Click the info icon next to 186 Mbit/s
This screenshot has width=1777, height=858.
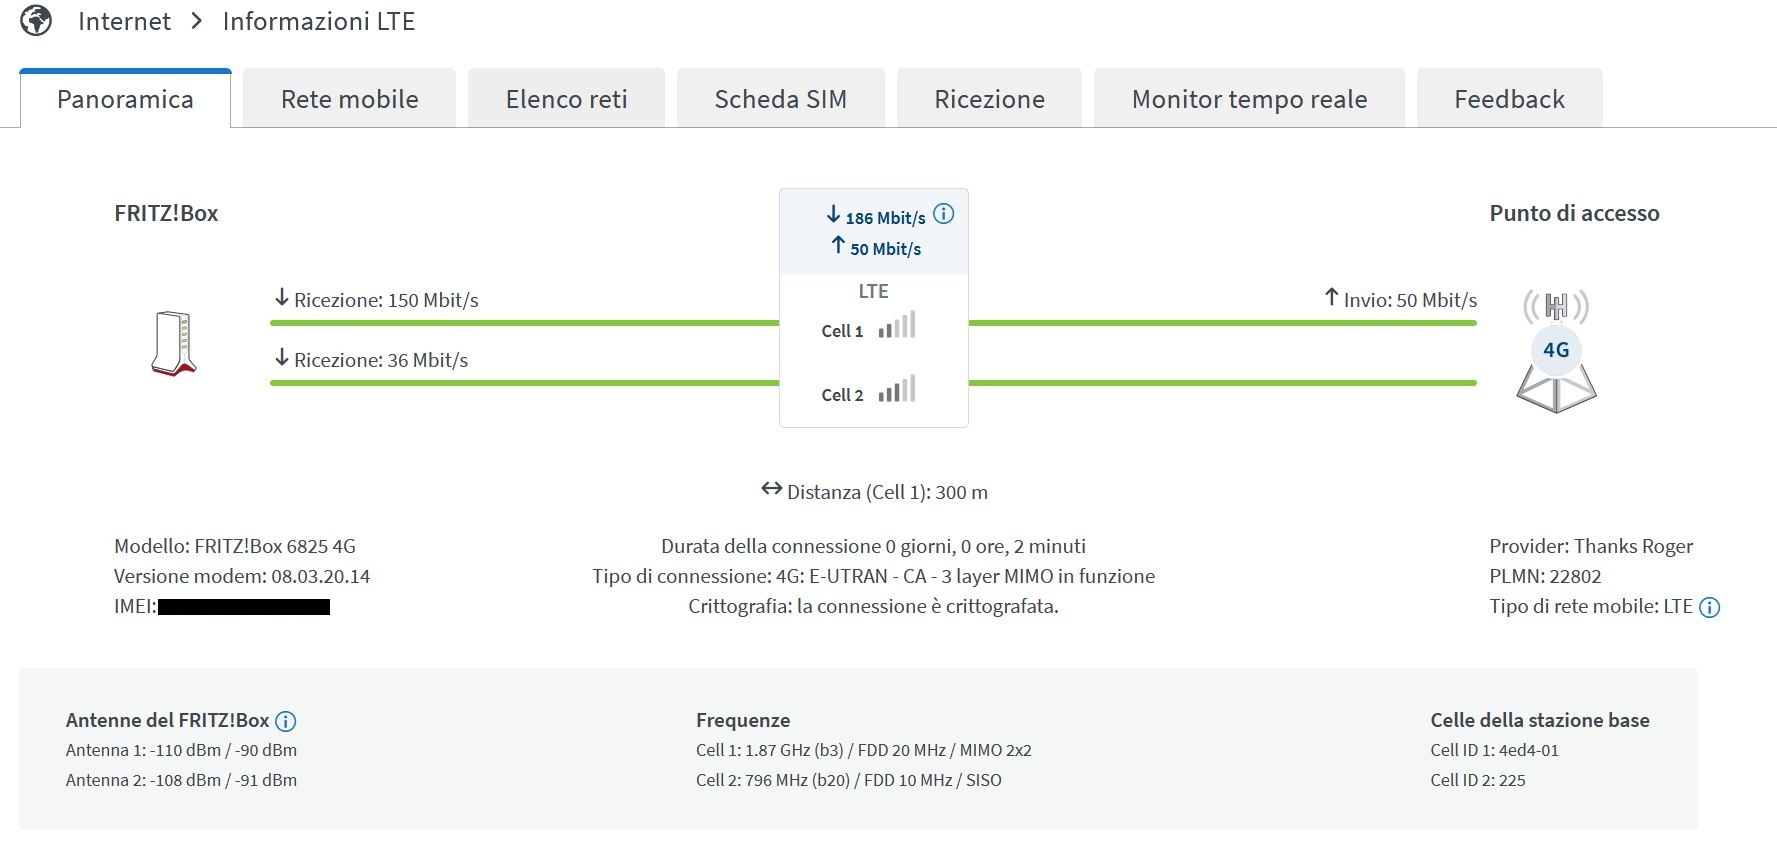click(943, 214)
